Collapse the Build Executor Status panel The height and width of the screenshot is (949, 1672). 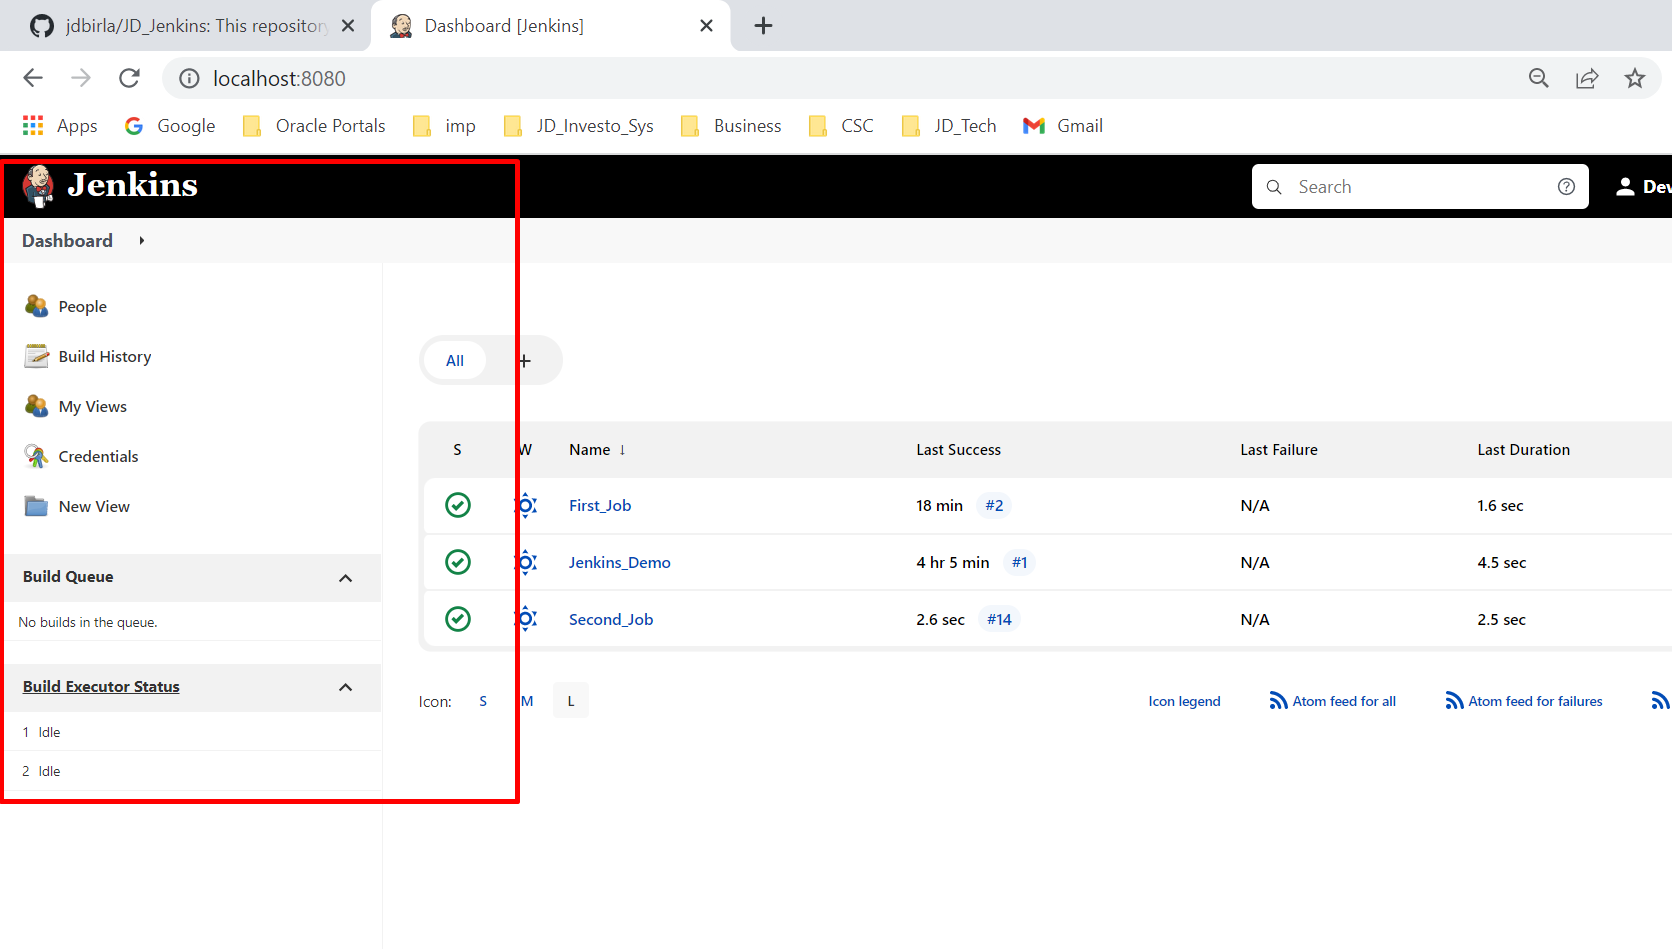[x=346, y=687]
